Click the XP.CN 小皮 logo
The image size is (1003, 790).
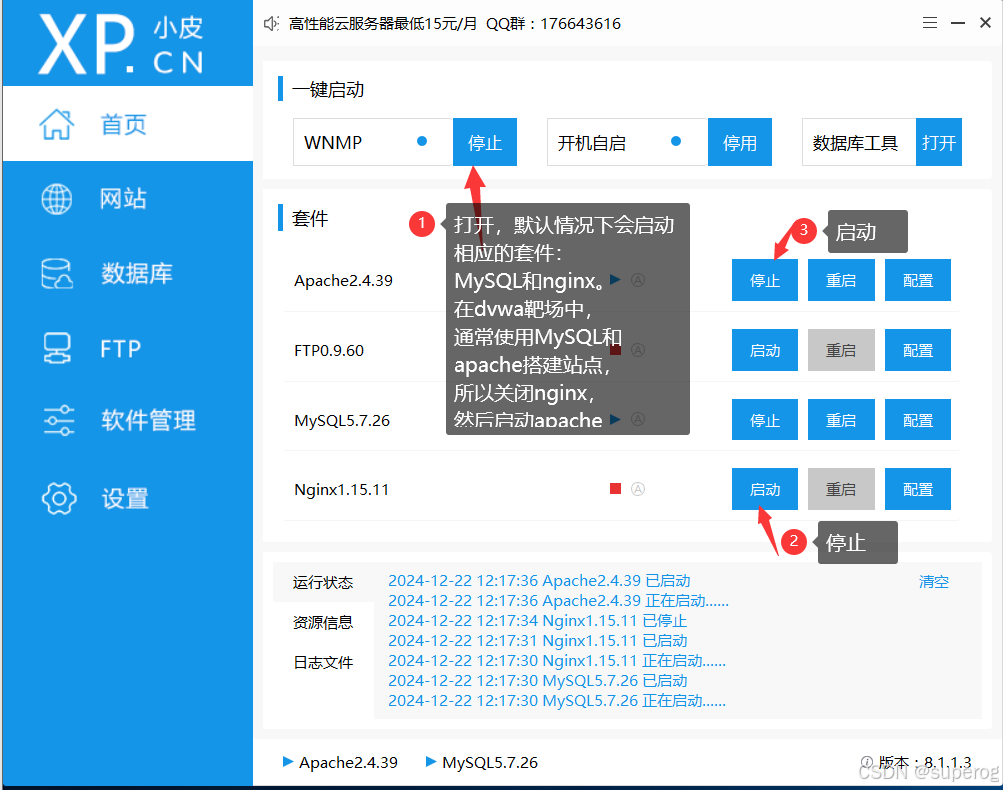click(x=122, y=43)
